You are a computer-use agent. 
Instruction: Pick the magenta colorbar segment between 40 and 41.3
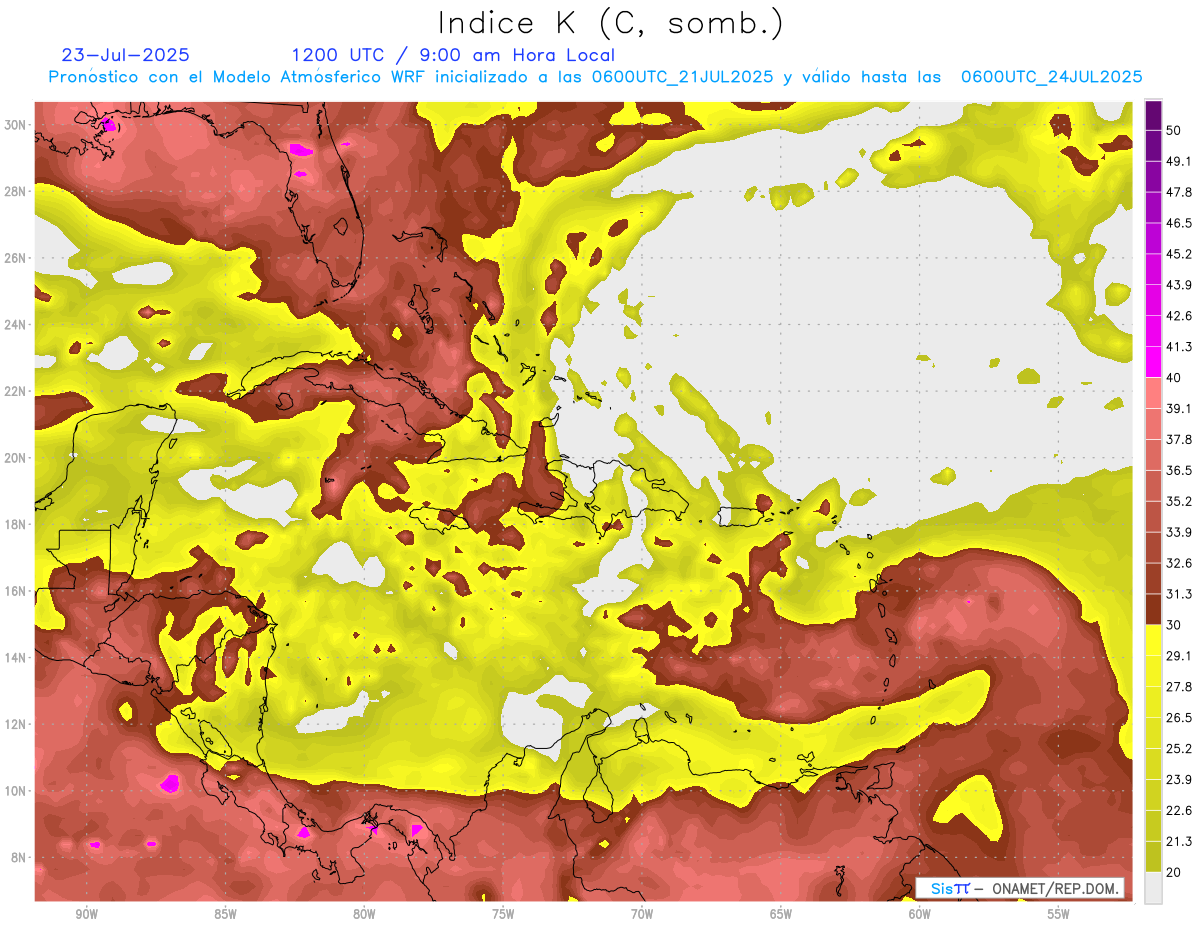(1154, 362)
